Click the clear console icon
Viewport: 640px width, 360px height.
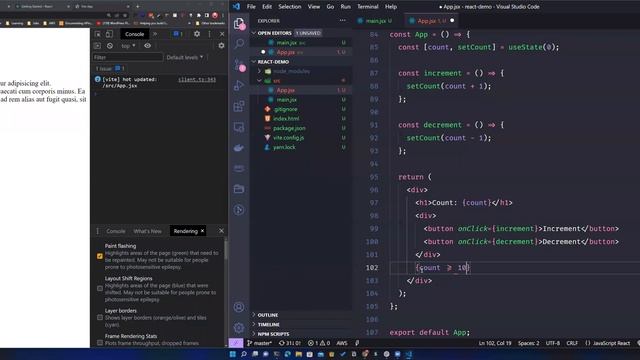(110, 46)
